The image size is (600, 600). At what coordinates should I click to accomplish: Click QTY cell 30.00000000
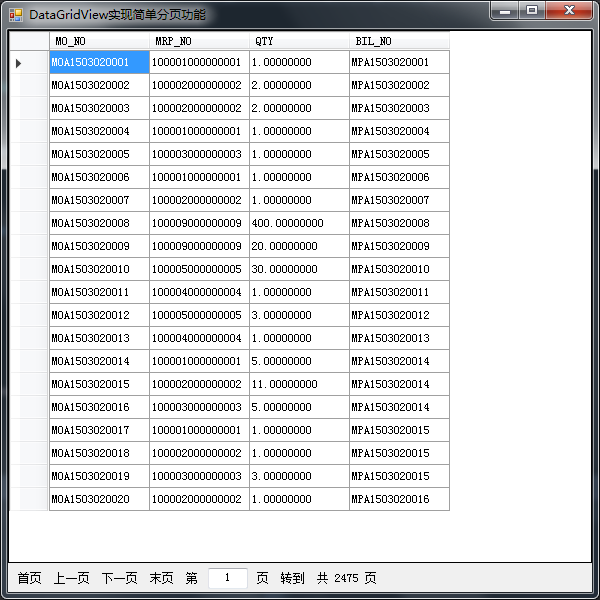click(299, 269)
